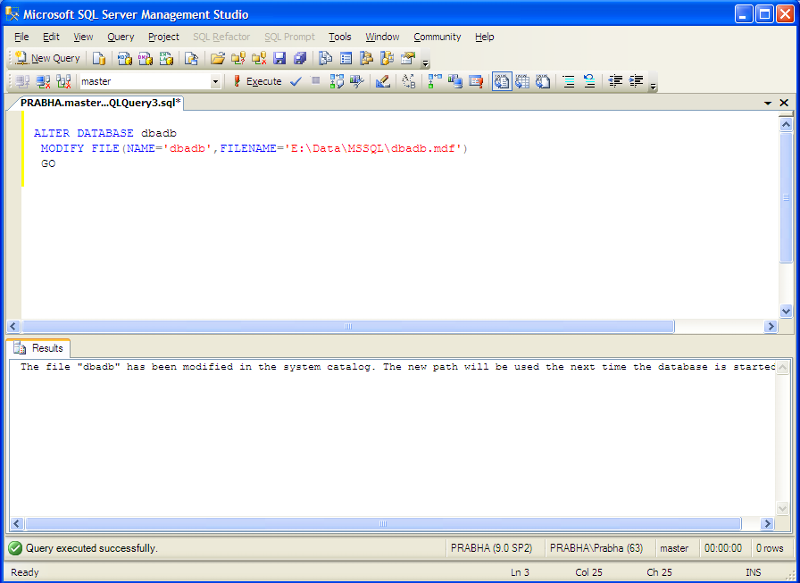Close the QLQuery3.sql document tab

(784, 103)
